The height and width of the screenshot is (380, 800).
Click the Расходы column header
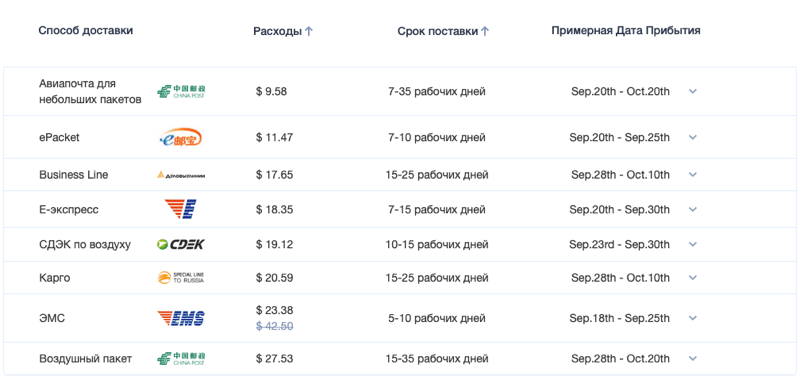(278, 31)
